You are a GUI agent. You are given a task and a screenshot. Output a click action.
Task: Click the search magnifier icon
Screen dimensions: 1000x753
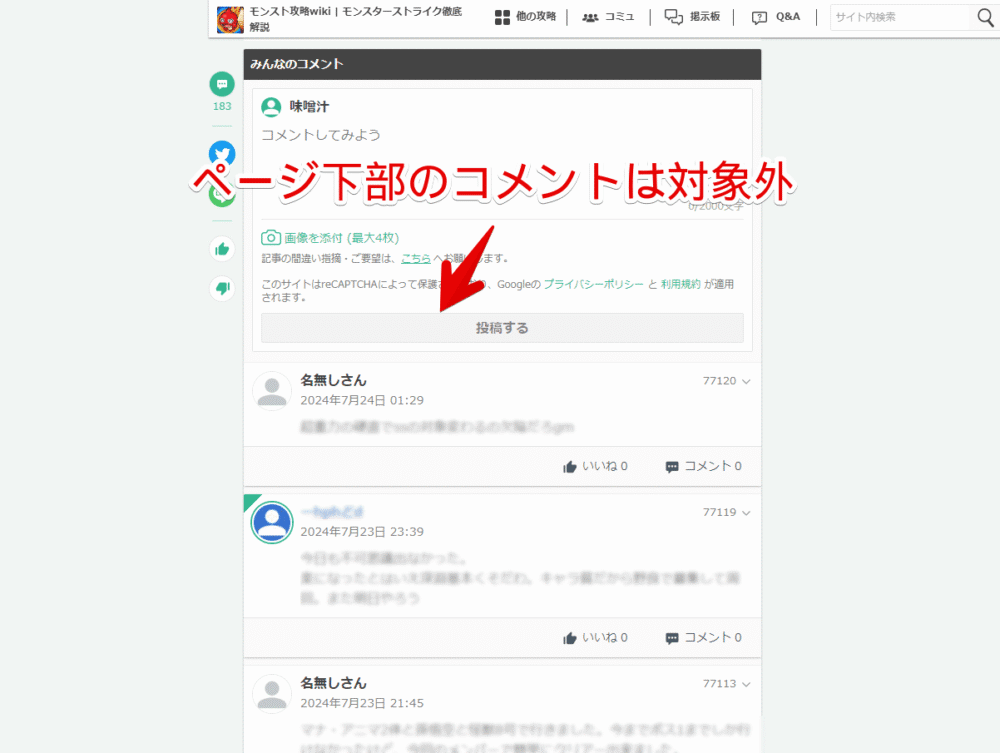[x=984, y=17]
